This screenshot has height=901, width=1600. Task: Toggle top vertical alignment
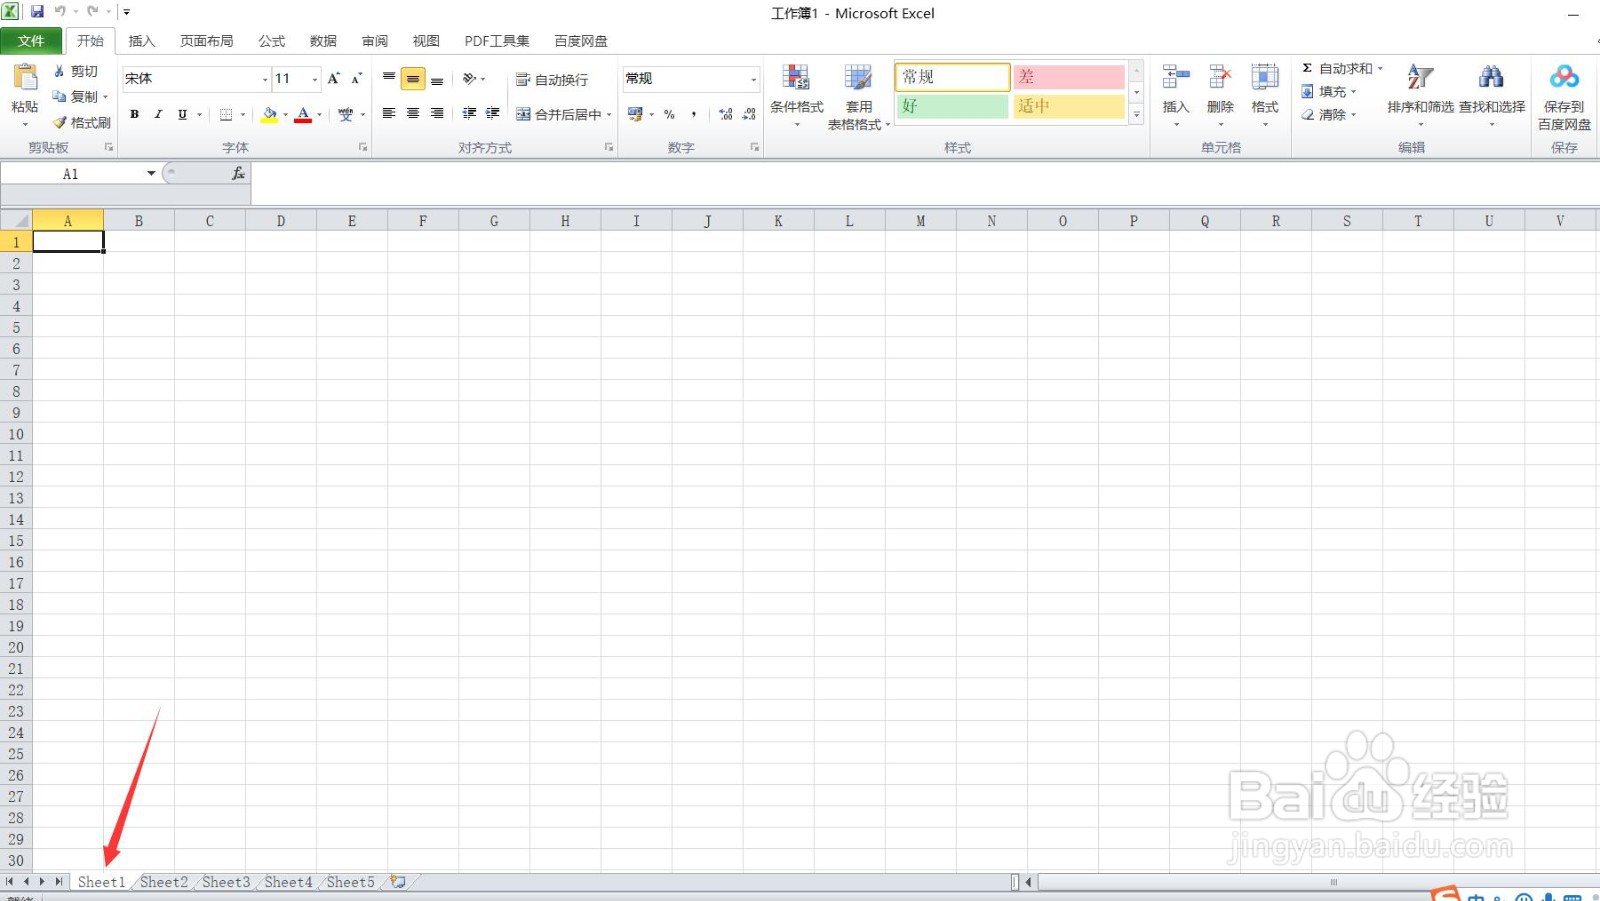pos(389,78)
